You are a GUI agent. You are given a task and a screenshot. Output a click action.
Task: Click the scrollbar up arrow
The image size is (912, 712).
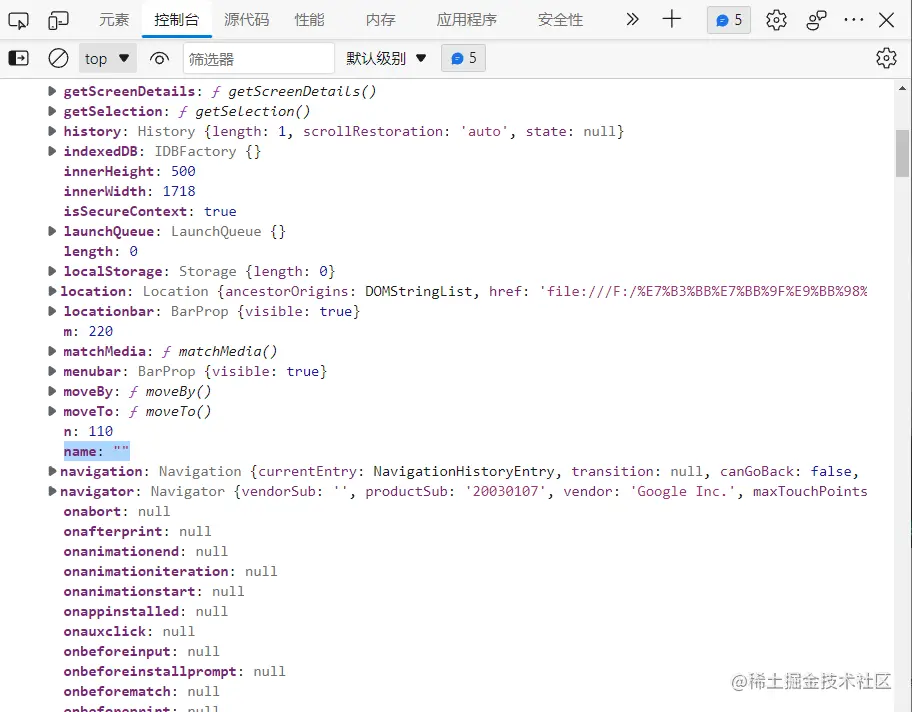902,88
